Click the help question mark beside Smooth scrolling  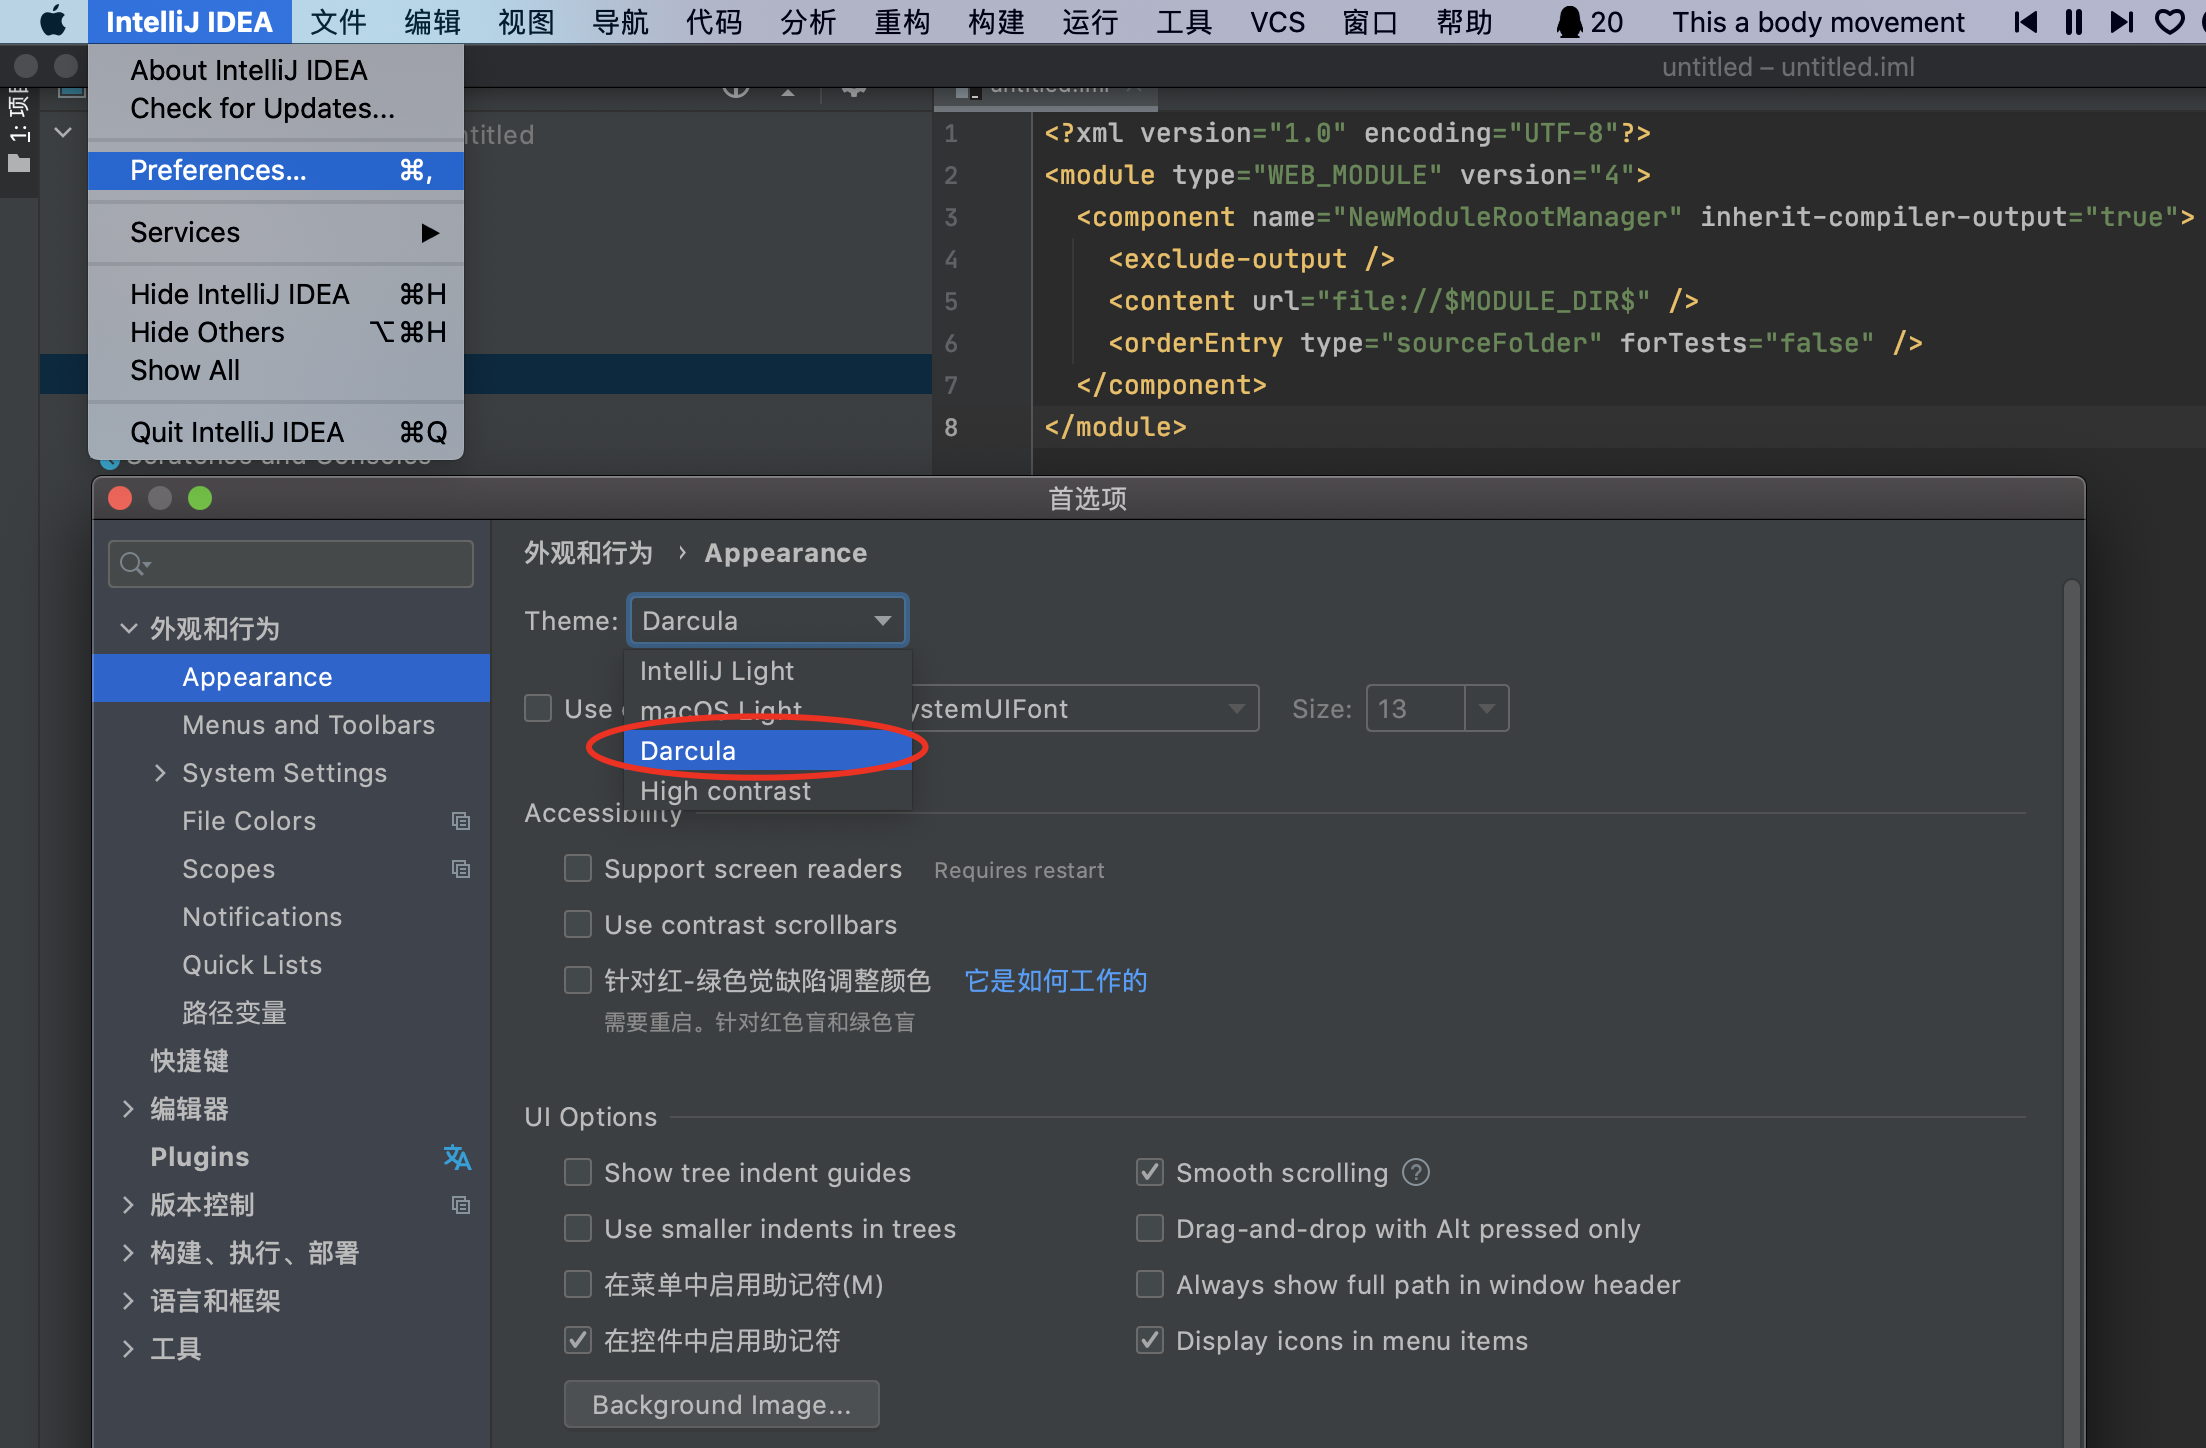coord(1416,1172)
